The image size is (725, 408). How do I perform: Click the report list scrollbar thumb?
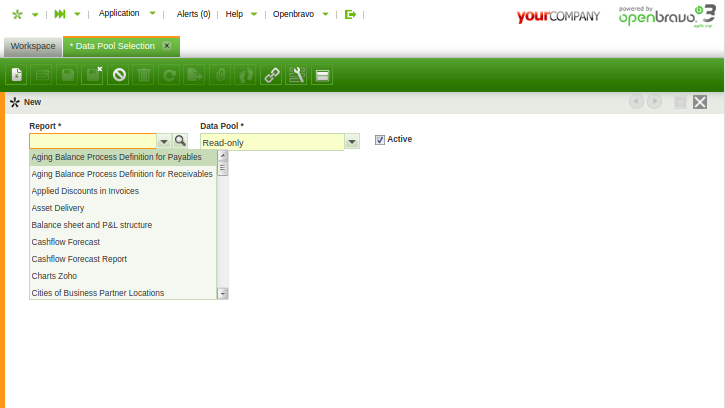click(223, 168)
